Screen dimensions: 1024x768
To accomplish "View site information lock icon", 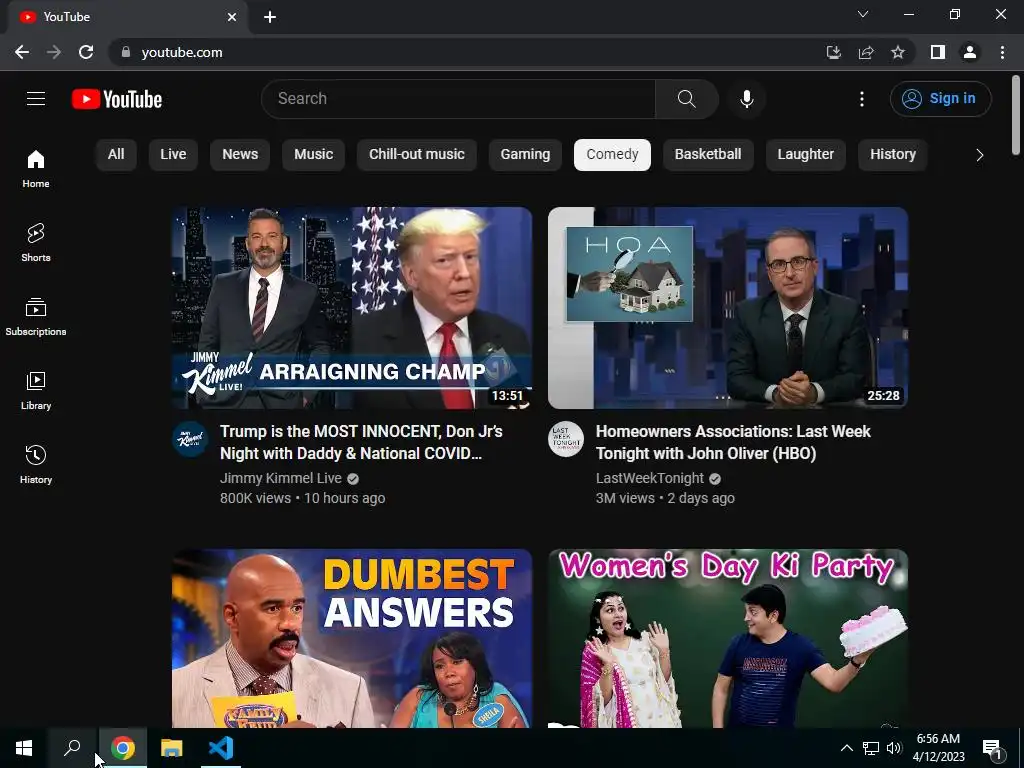I will (126, 52).
